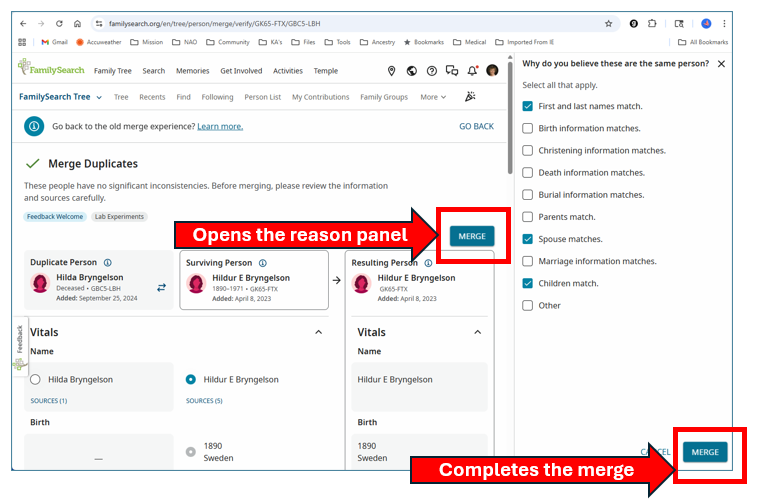Open notifications bell icon
This screenshot has width=762, height=501.
(x=472, y=71)
